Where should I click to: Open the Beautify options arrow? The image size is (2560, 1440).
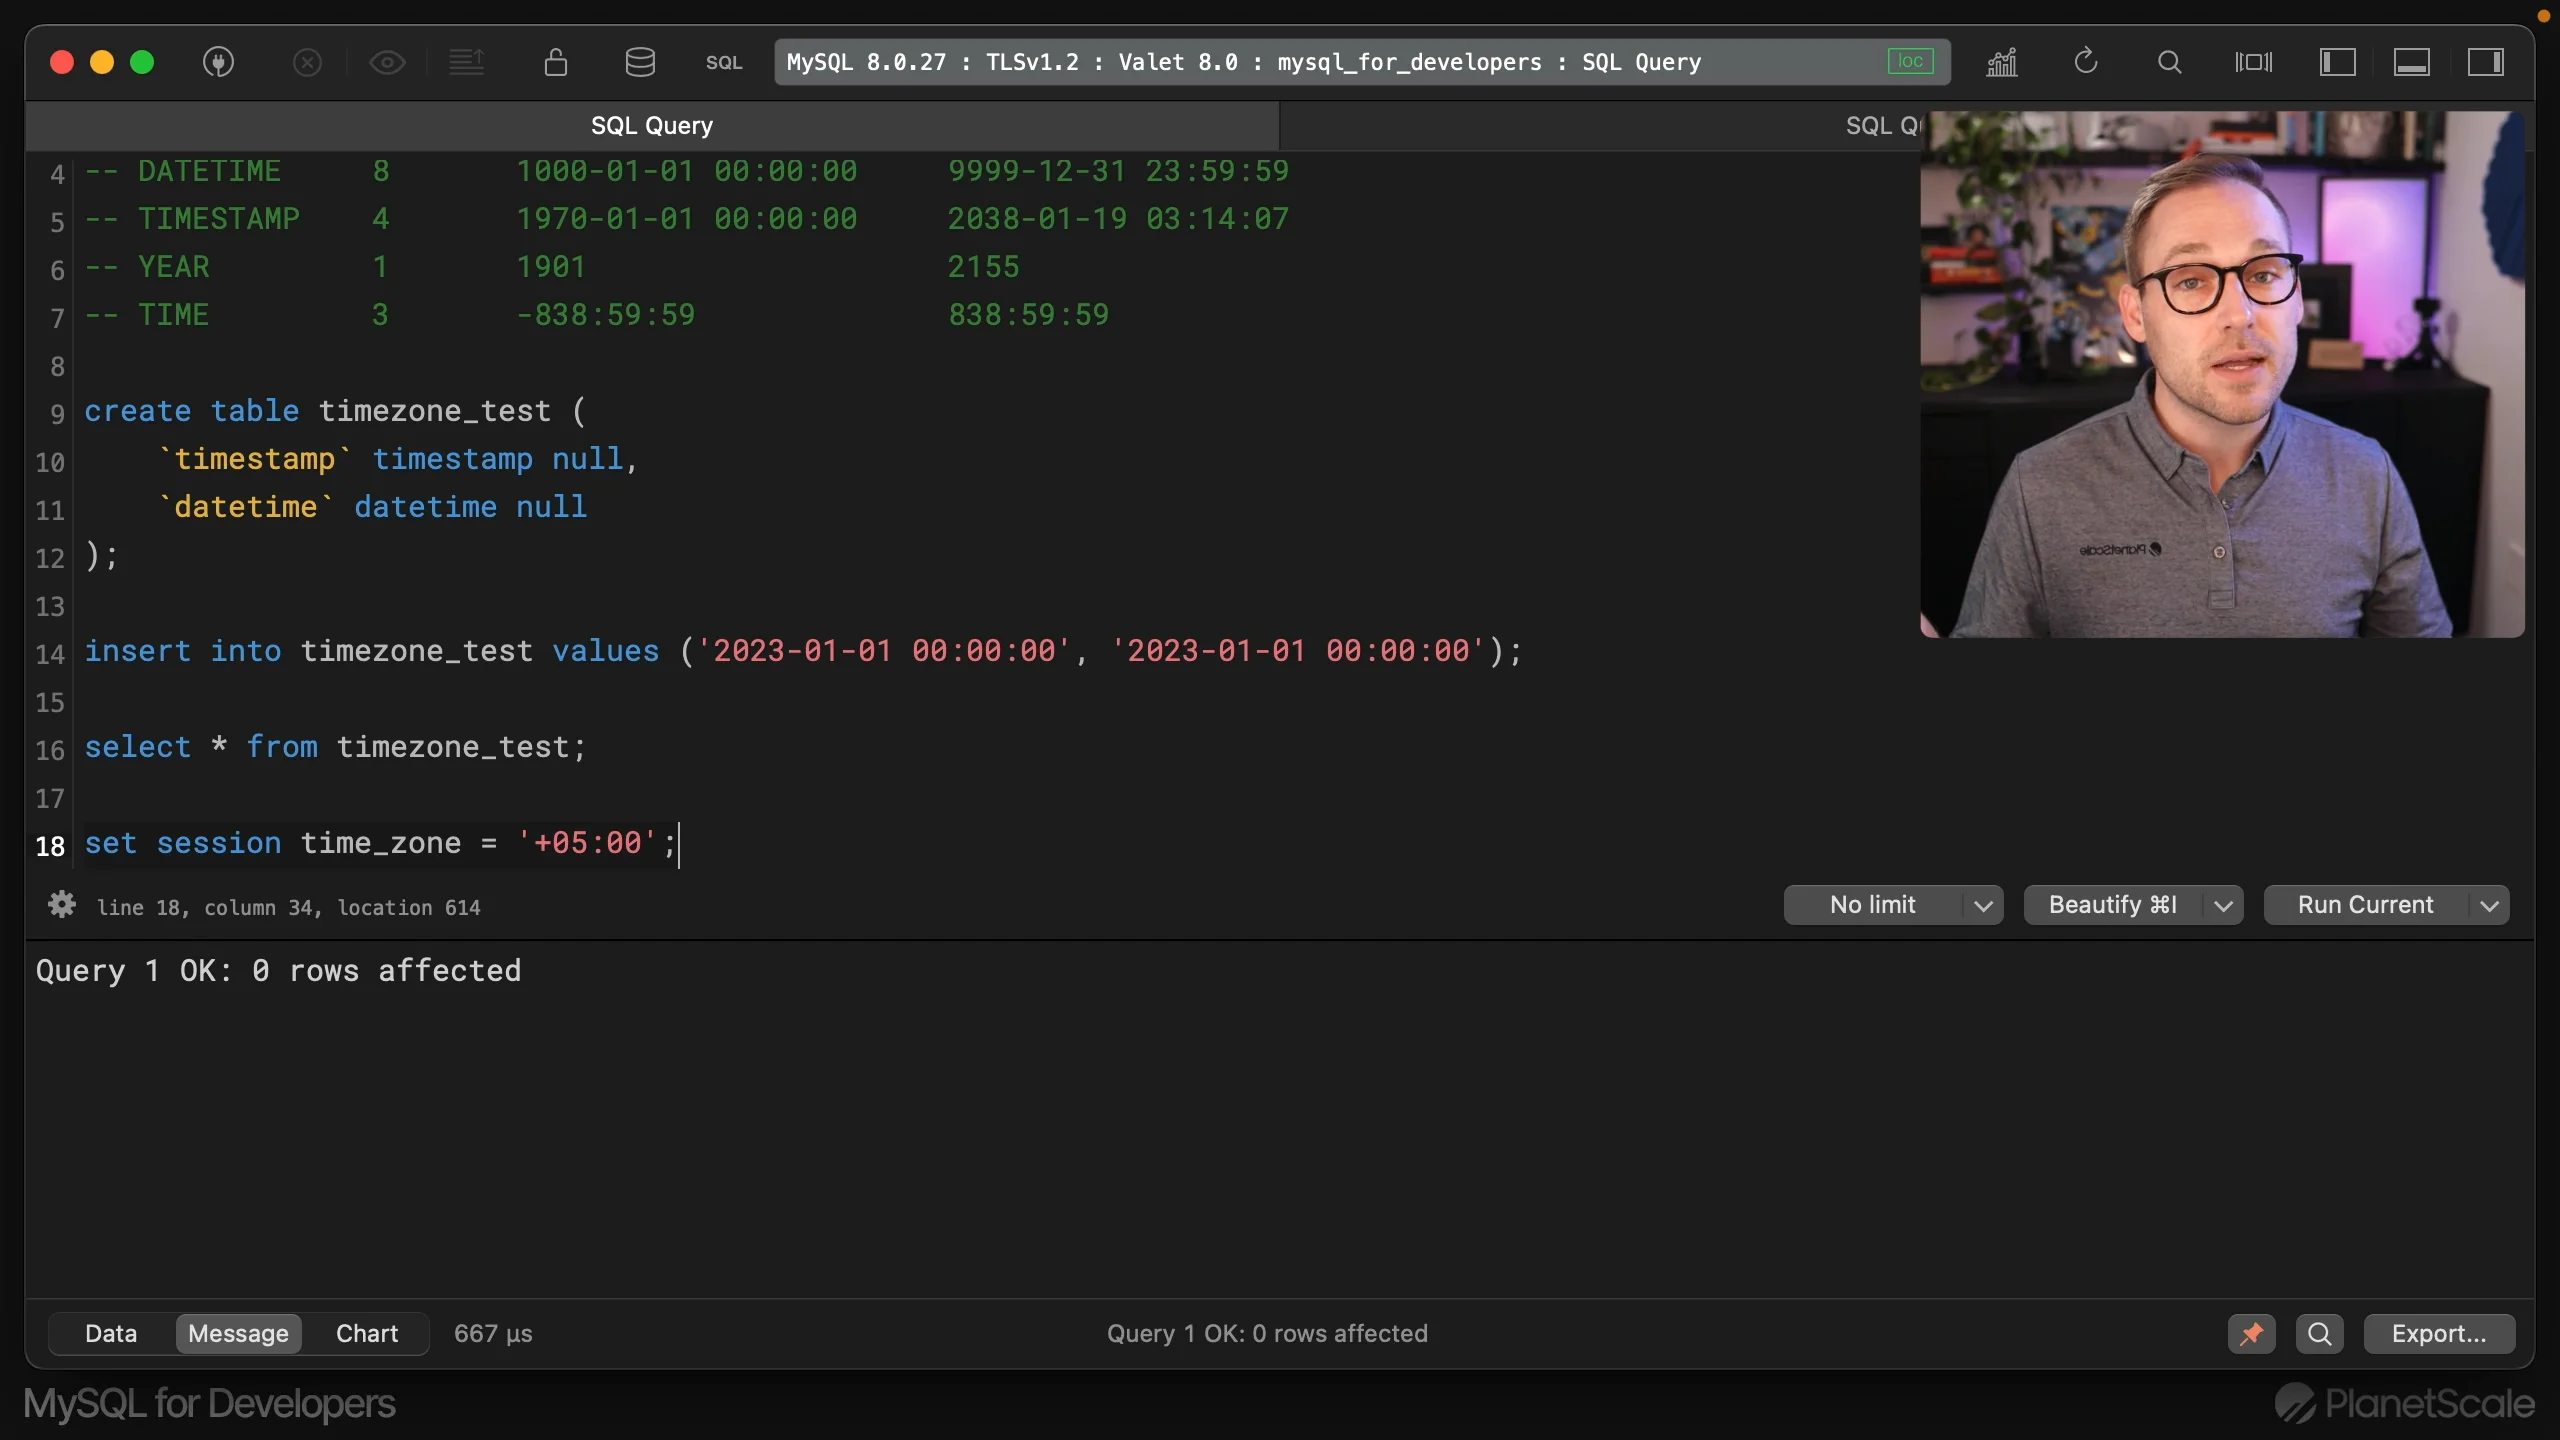[2223, 906]
